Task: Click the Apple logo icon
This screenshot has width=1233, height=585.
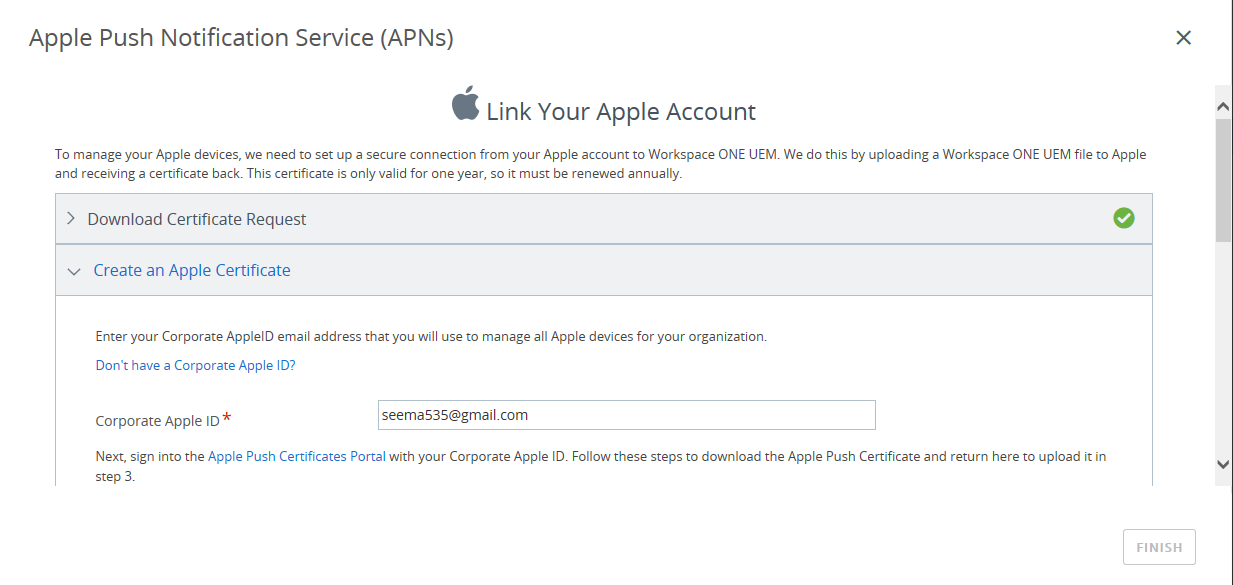Action: coord(465,104)
